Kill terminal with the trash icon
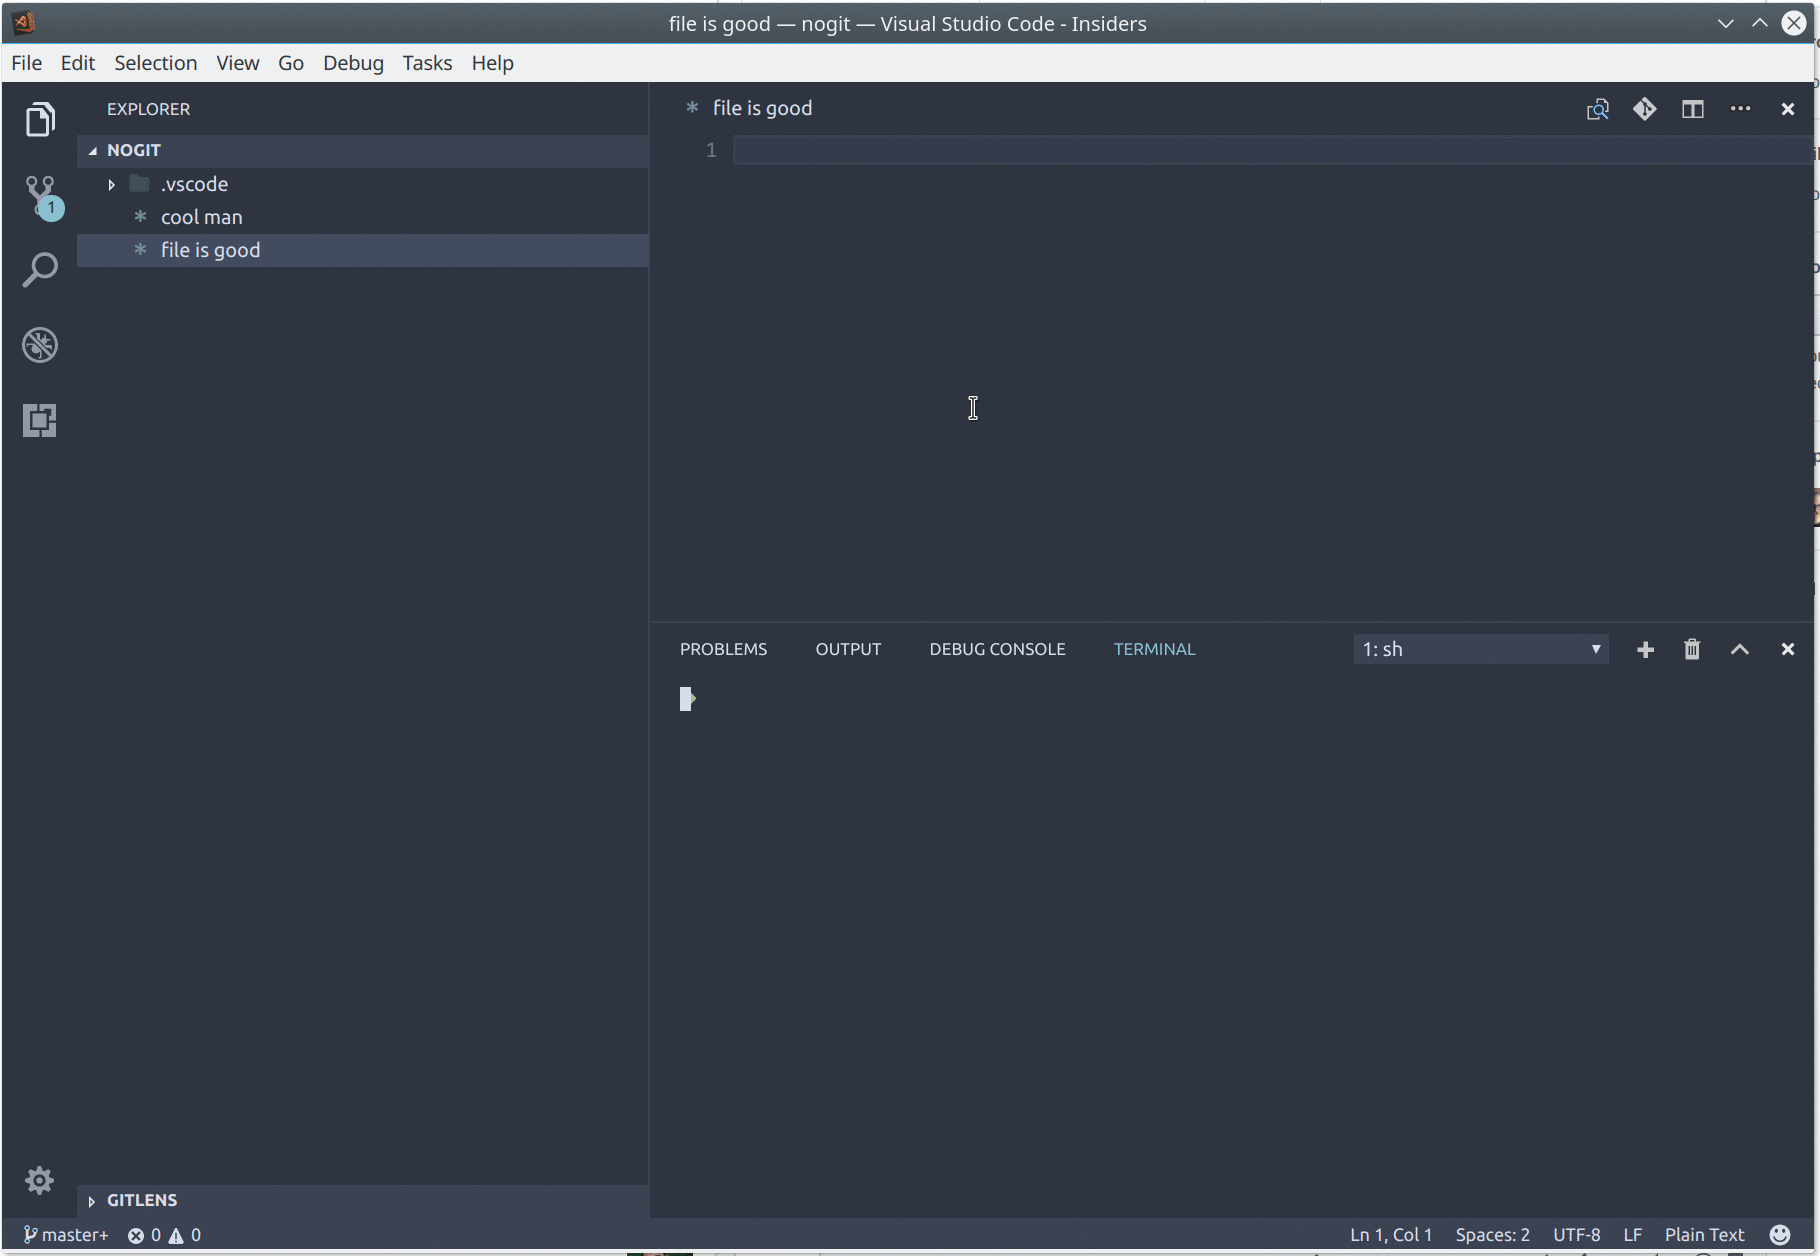Screen dimensions: 1820x1256 1692,650
